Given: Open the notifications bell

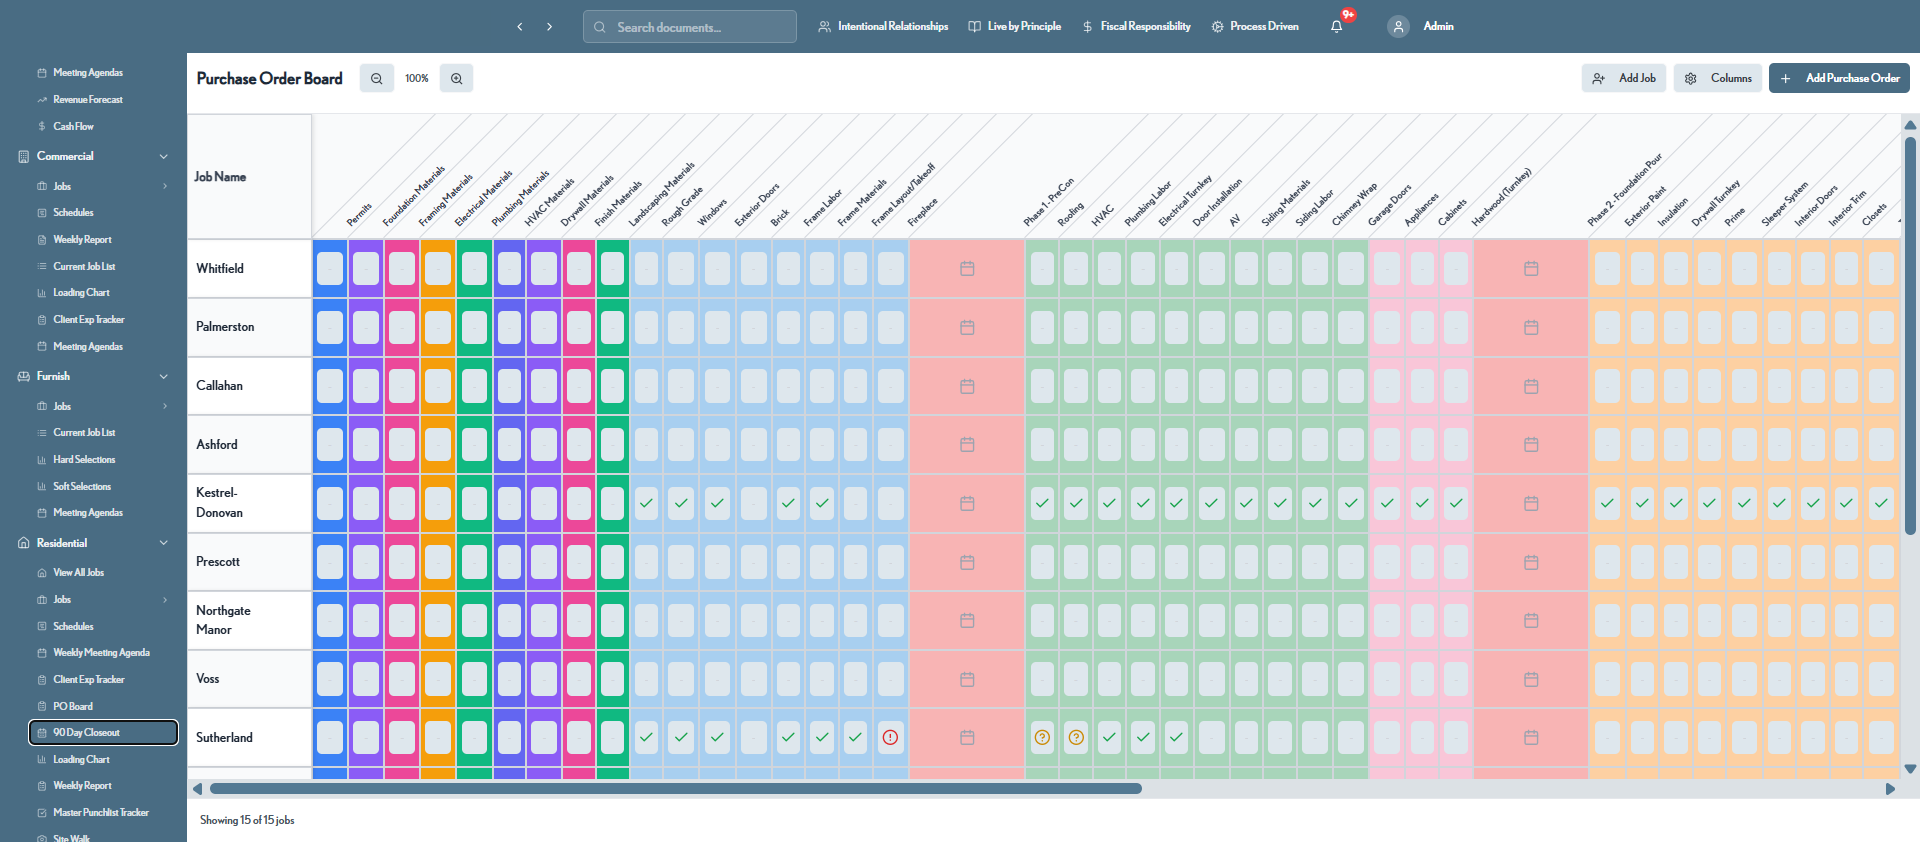Looking at the screenshot, I should (1337, 27).
